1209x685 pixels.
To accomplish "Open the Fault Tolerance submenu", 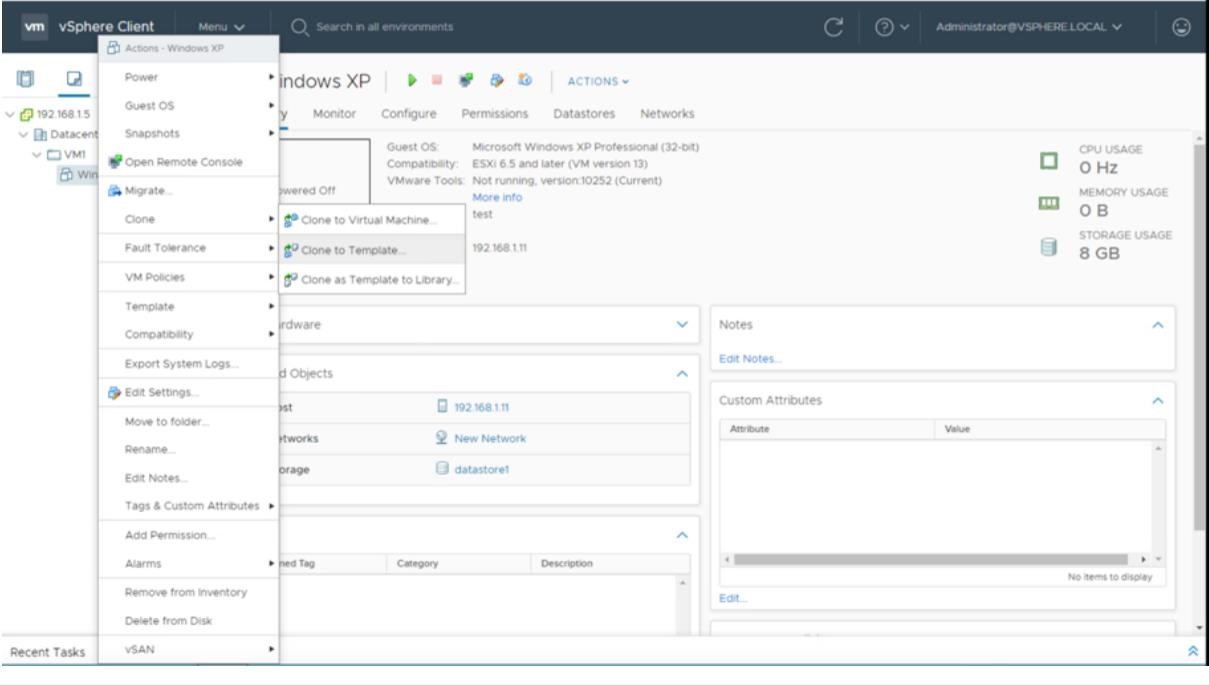I will click(188, 248).
